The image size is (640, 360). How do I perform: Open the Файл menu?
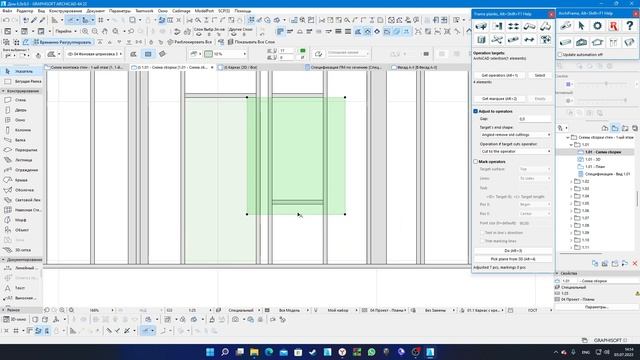7,11
